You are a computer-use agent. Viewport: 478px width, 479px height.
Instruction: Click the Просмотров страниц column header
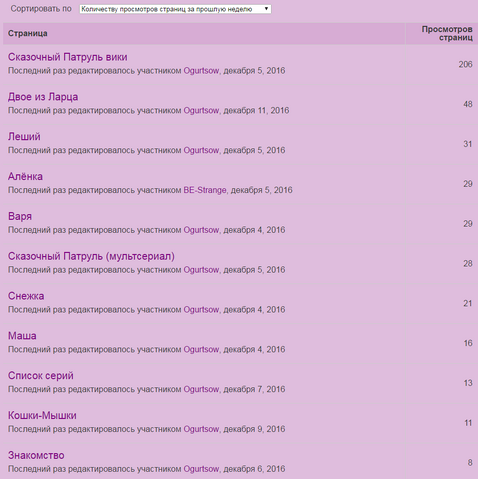447,33
